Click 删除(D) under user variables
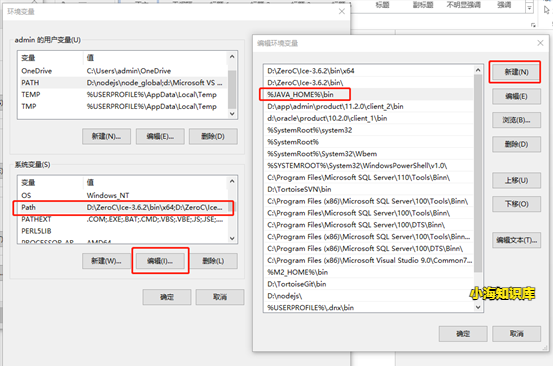Viewport: 553px width, 366px height. pos(213,136)
